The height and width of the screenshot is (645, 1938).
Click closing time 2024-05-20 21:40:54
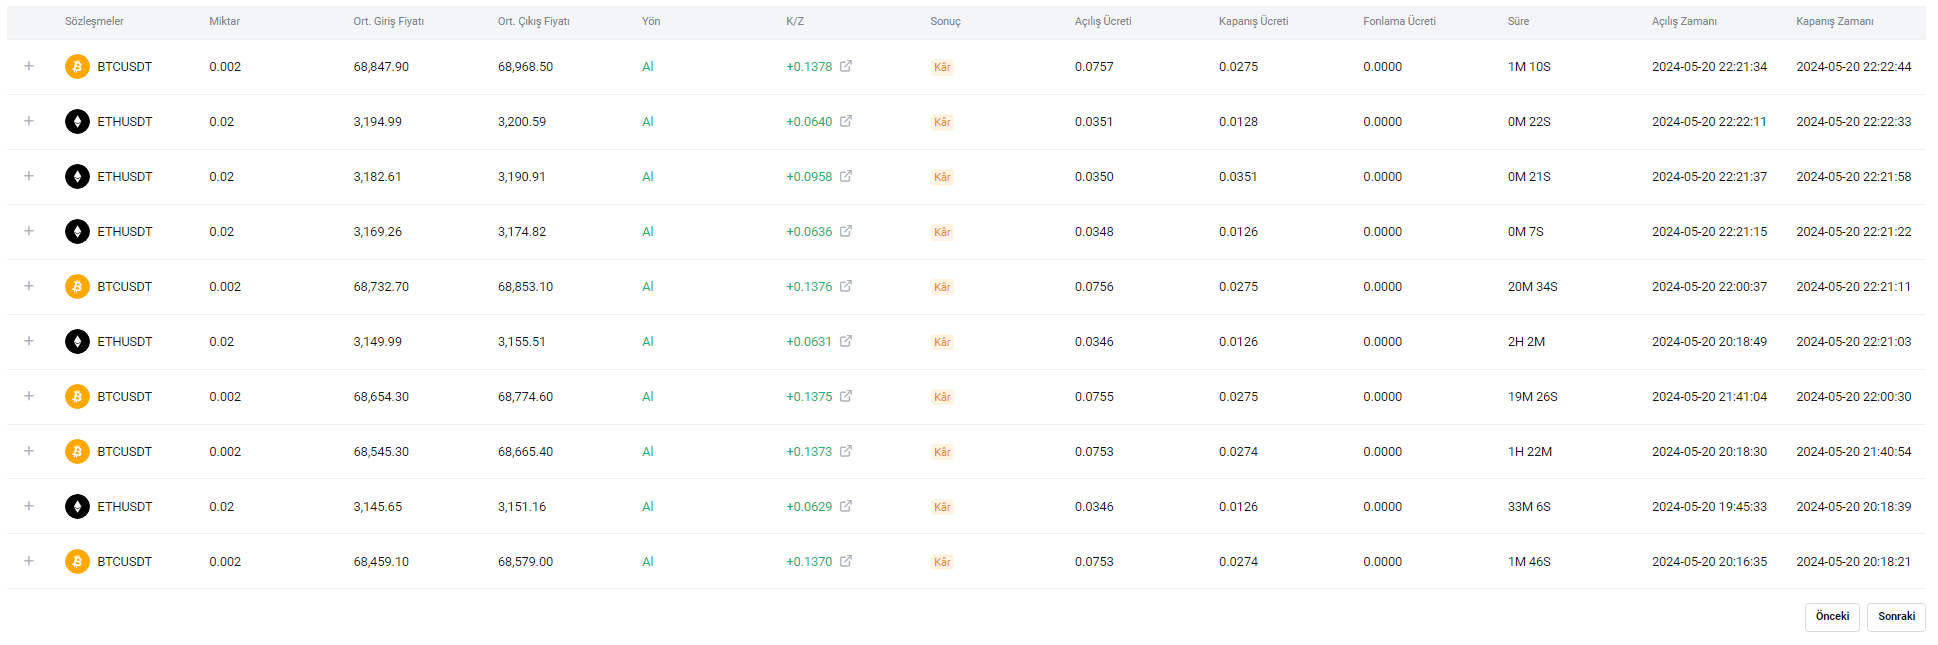coord(1853,452)
